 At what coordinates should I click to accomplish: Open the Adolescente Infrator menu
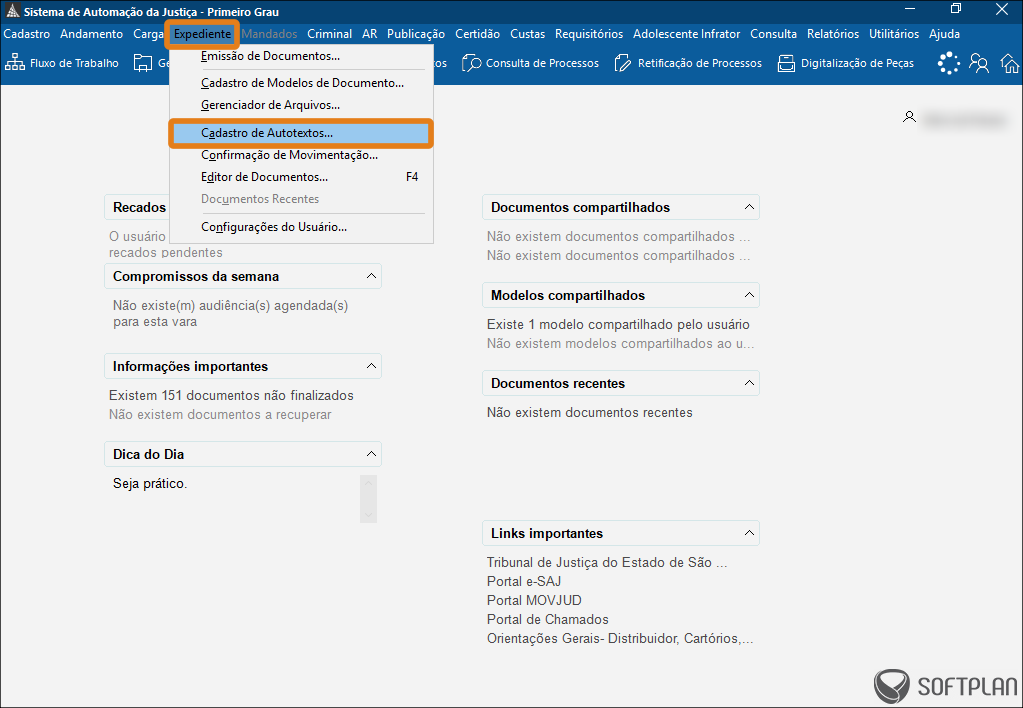686,34
